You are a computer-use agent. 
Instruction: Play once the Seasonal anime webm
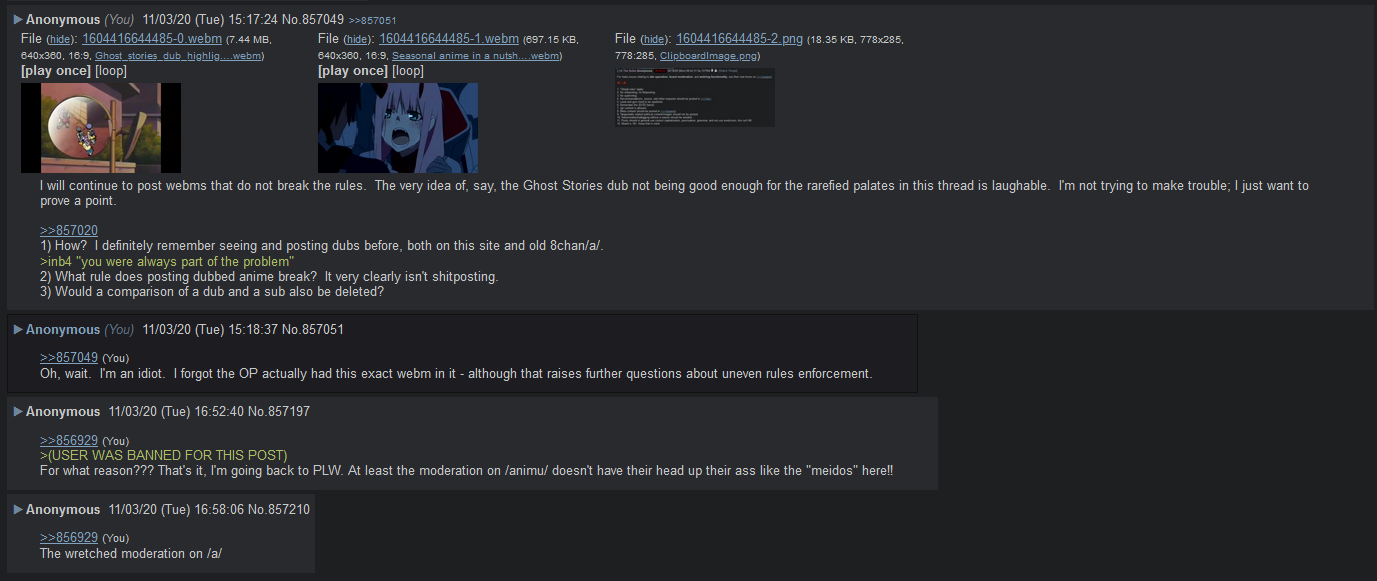(x=353, y=71)
